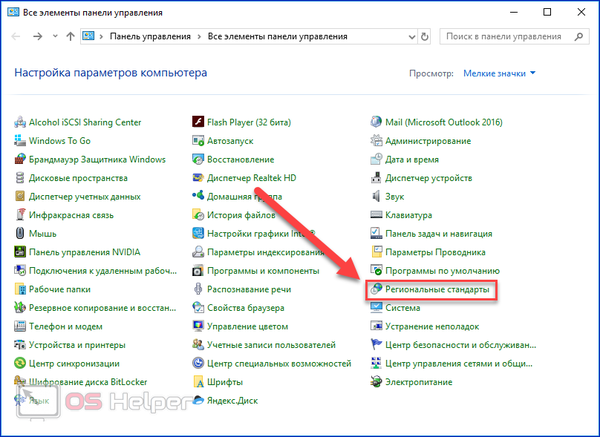The image size is (600, 437).
Task: Open Учетные записи пользователей link
Action: (x=271, y=345)
